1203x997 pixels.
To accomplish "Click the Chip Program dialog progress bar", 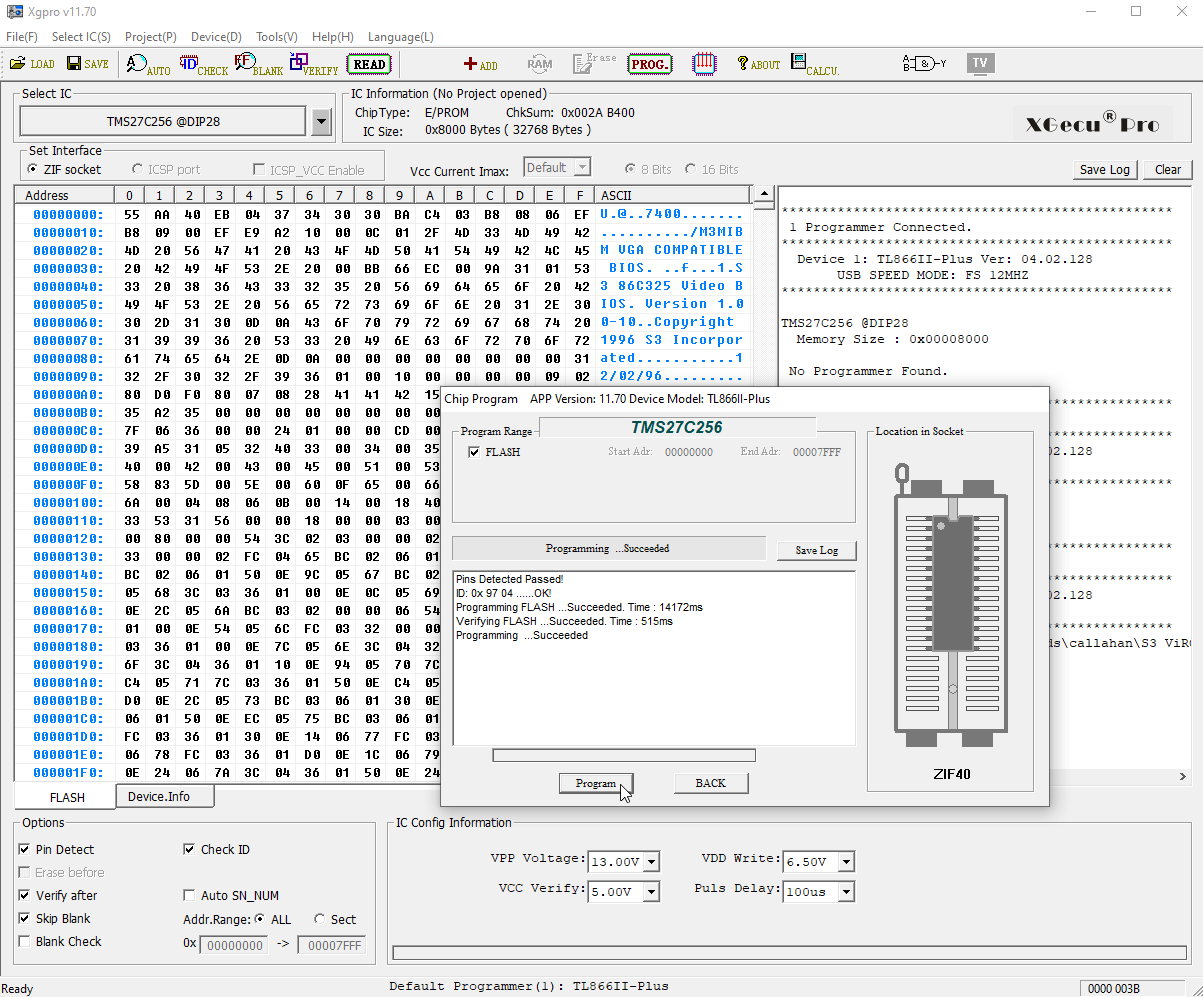I will [624, 755].
